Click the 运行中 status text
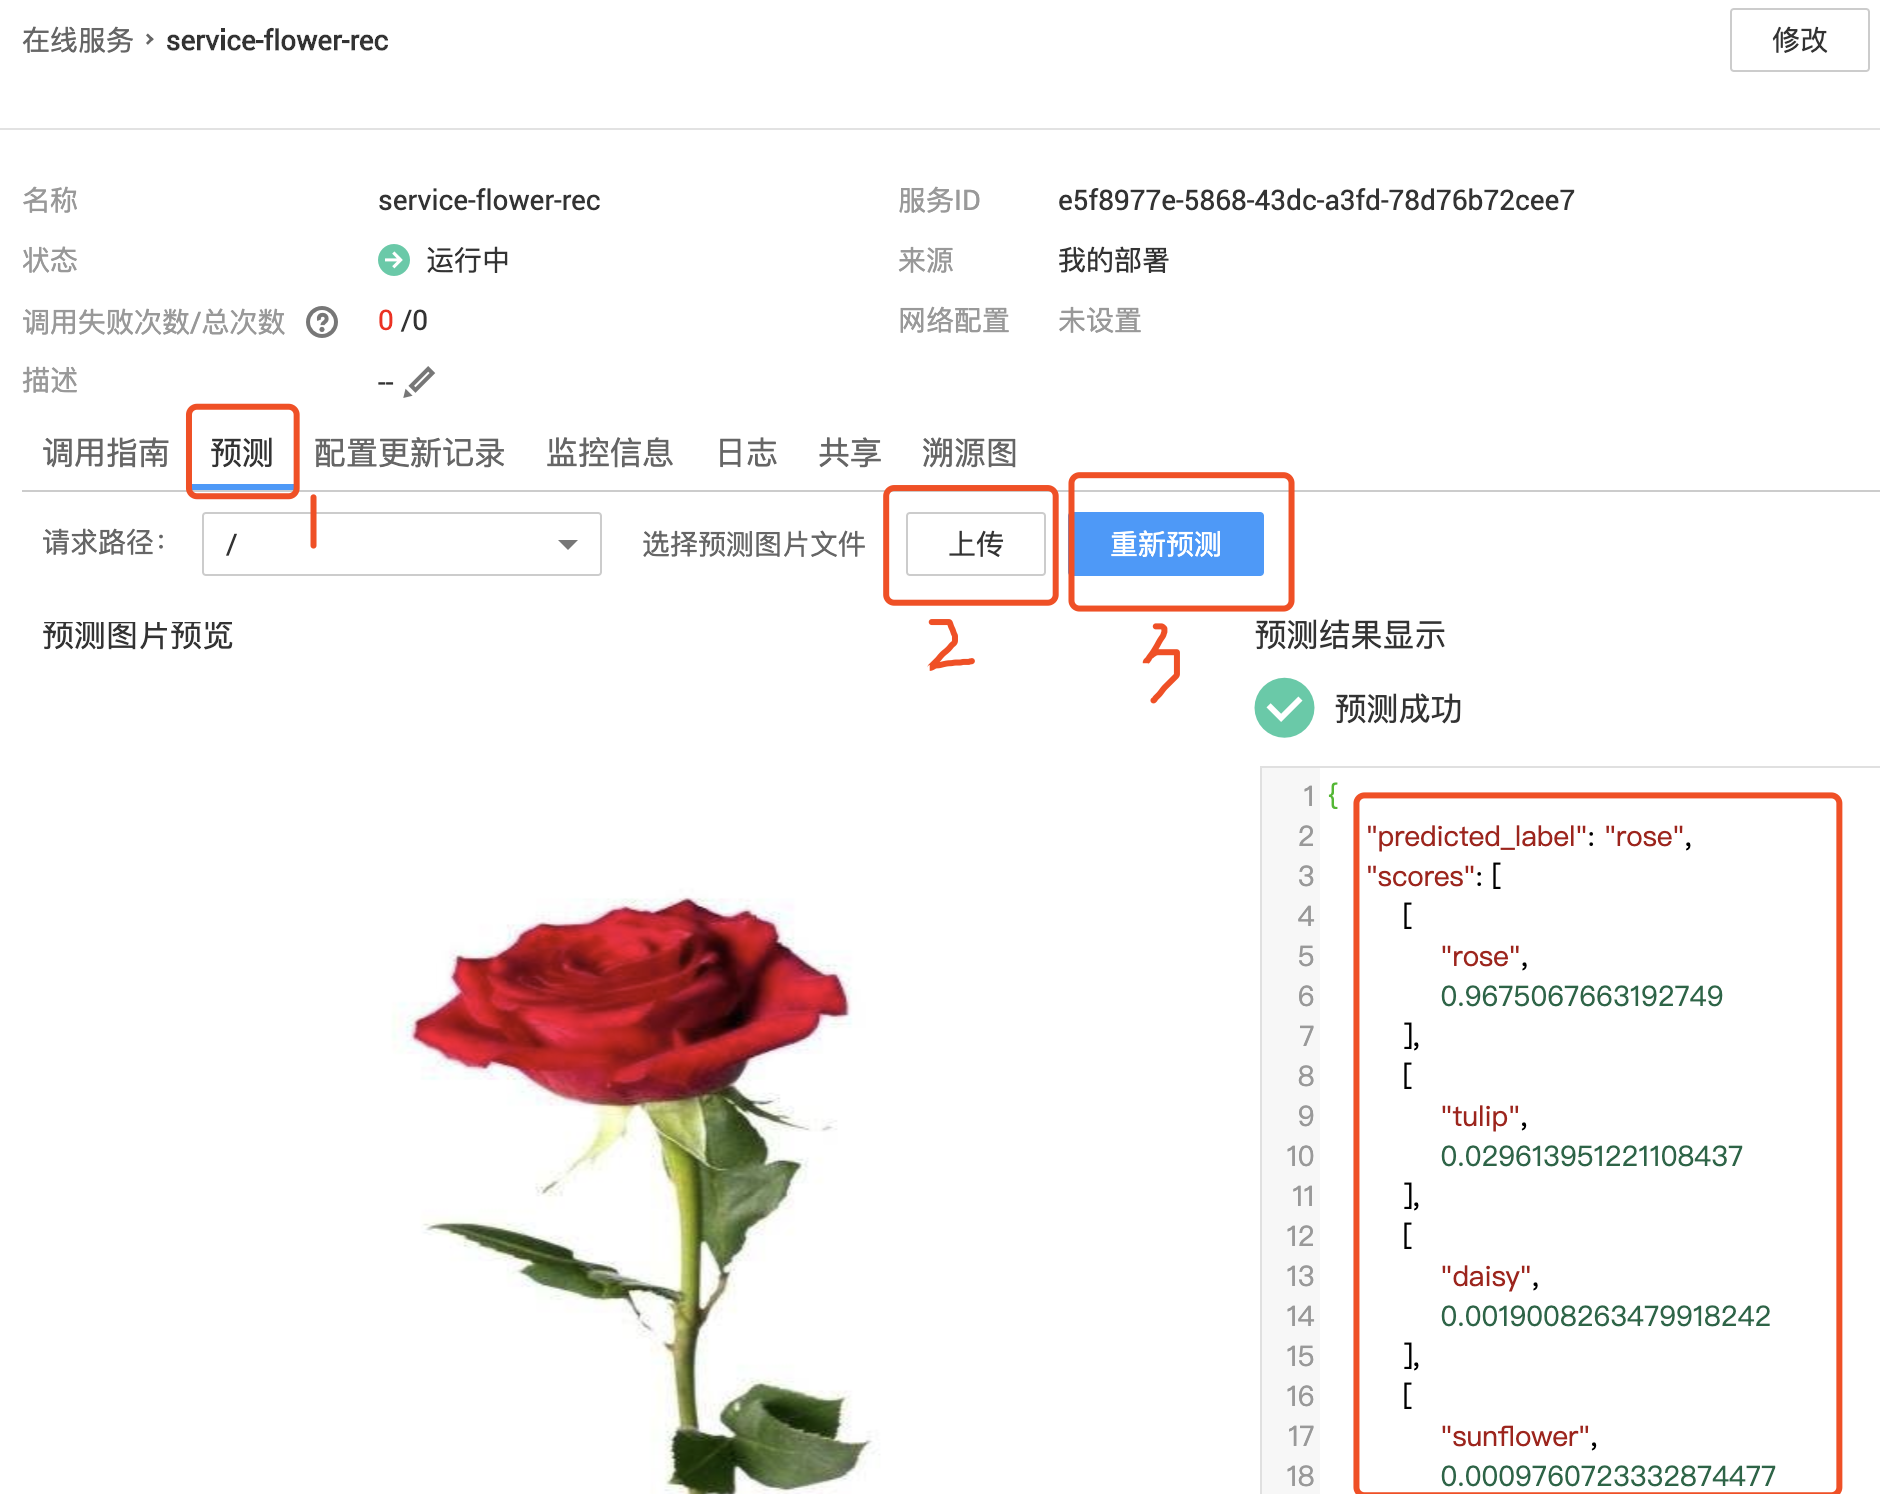Screen dimensions: 1880x1494 click(x=468, y=260)
